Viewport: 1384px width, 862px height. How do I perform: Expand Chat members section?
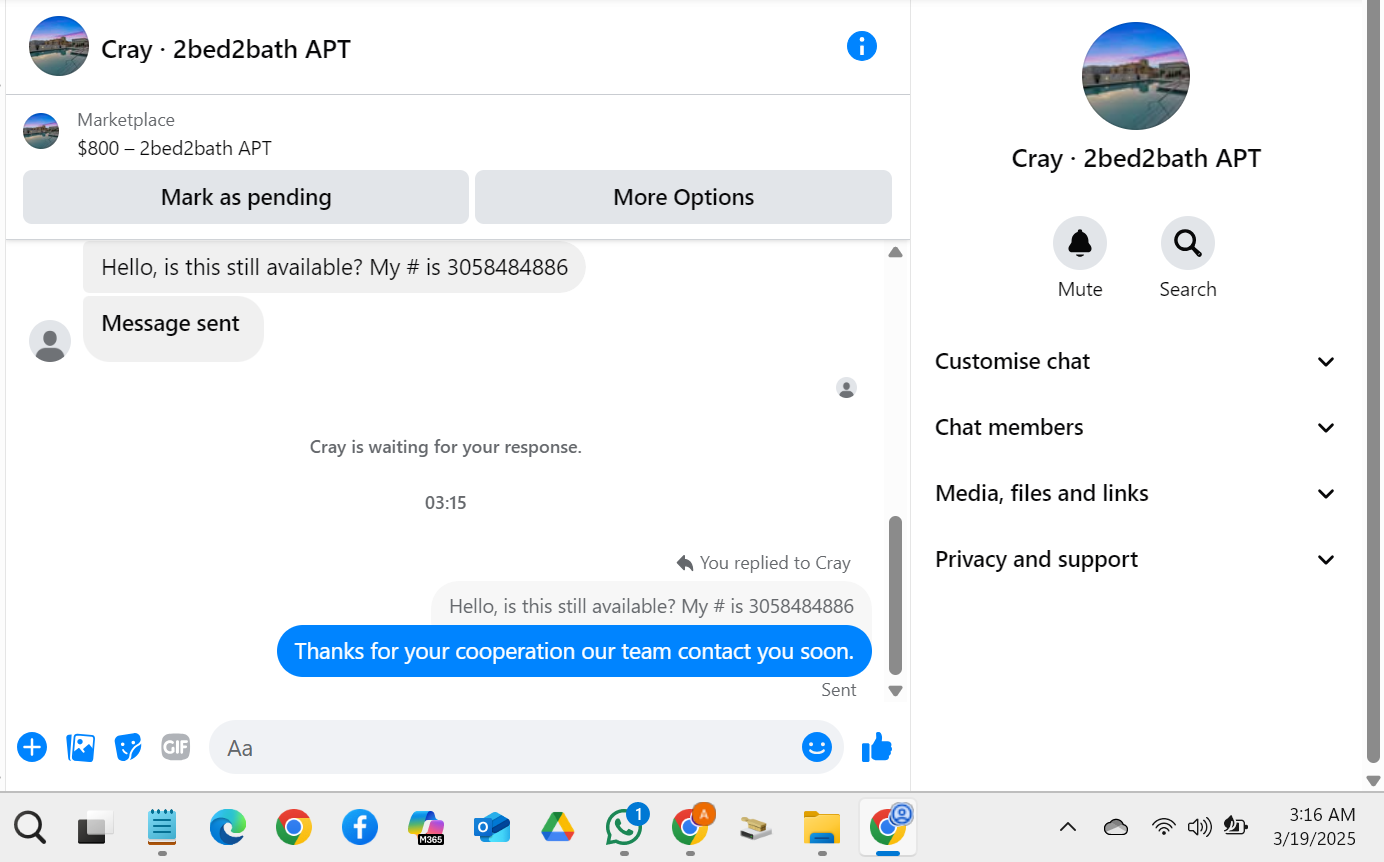[x=1136, y=428]
